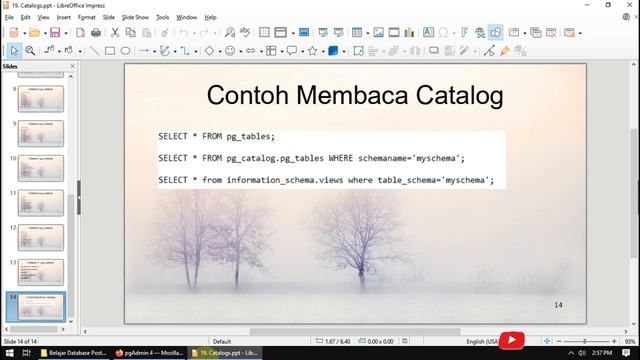Select the arrow Select tool
Screen dimensions: 640x360
click(x=14, y=51)
